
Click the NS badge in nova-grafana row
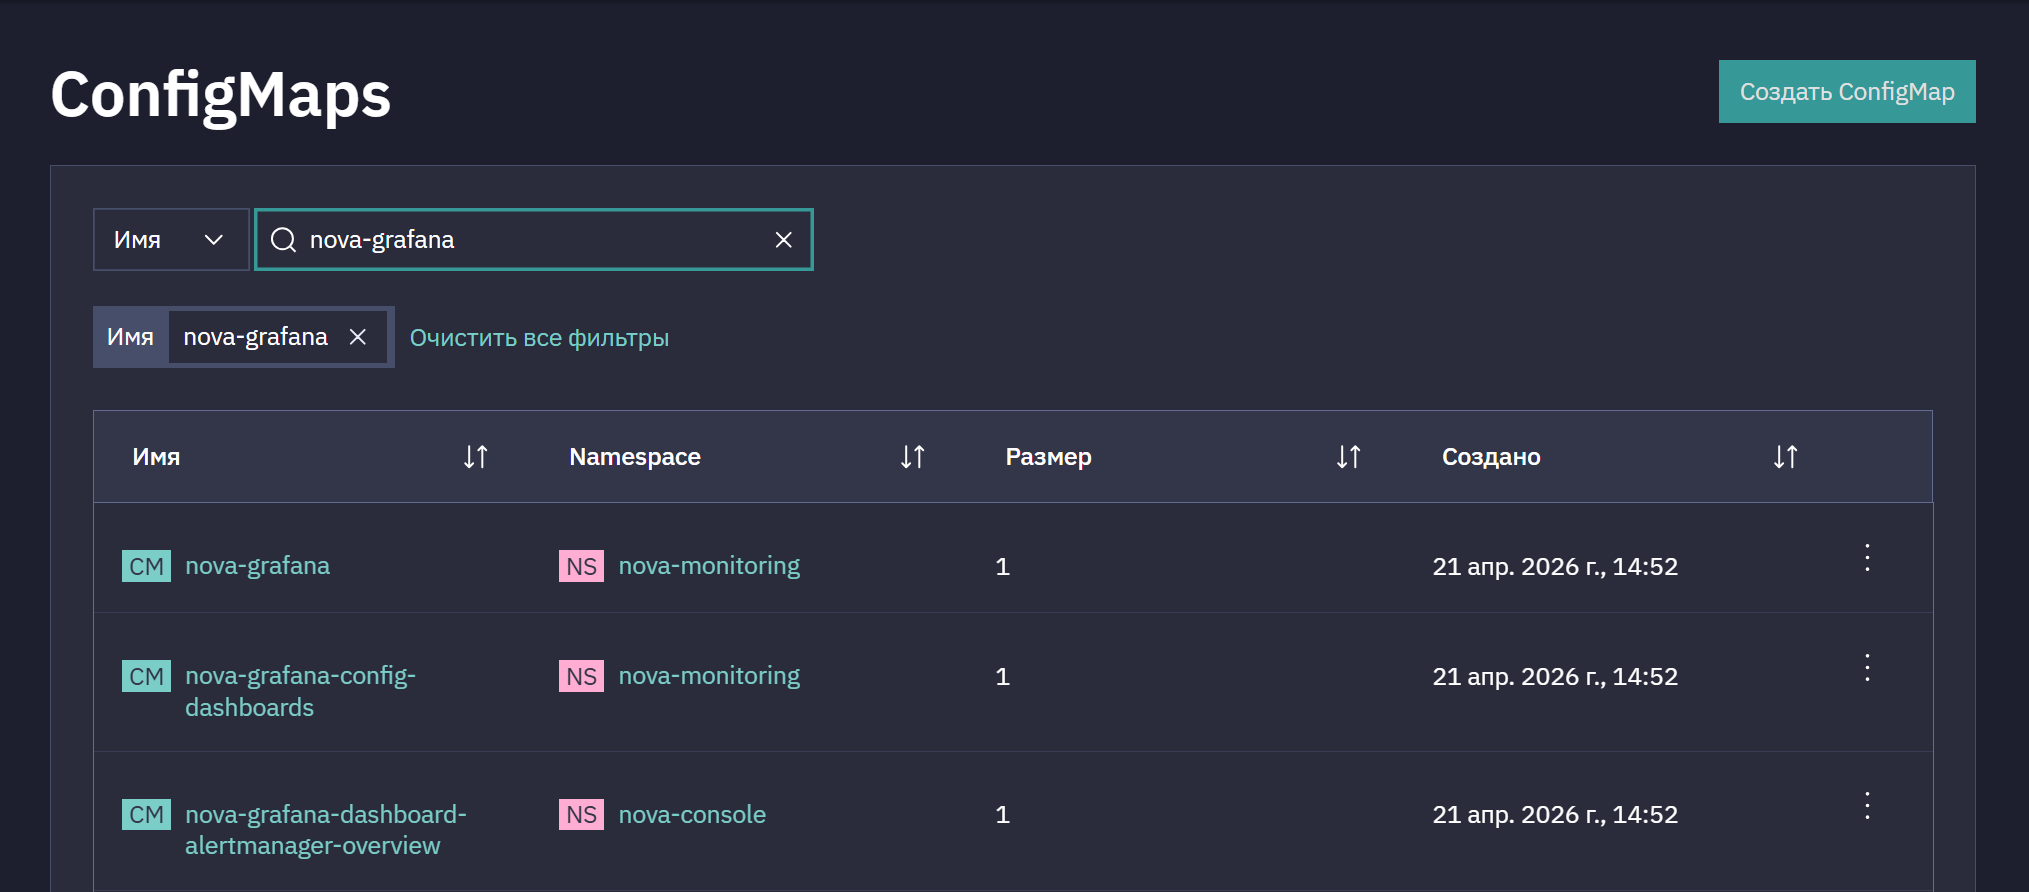[x=581, y=566]
